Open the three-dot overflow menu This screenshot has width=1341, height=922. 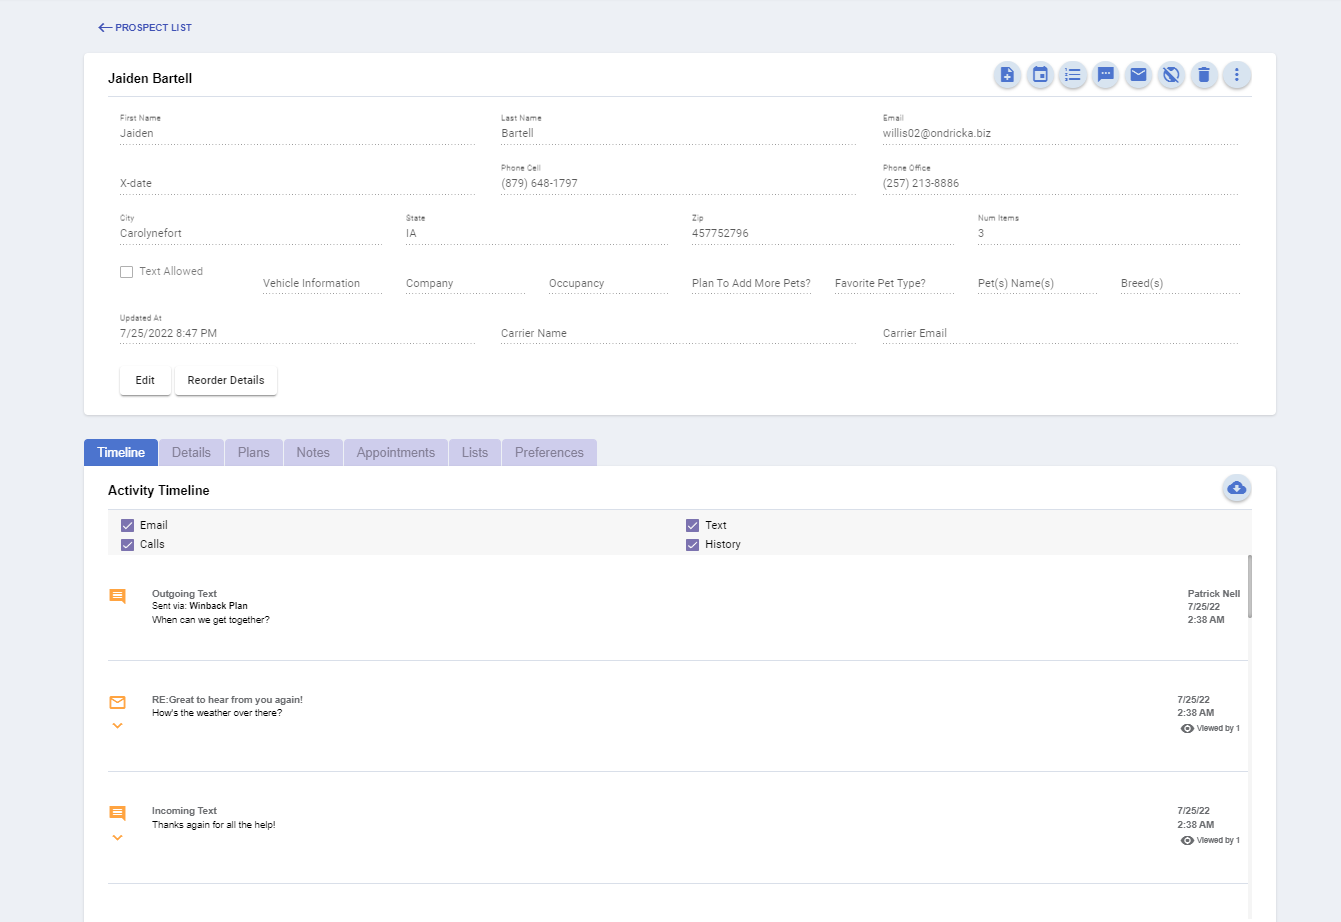tap(1237, 75)
